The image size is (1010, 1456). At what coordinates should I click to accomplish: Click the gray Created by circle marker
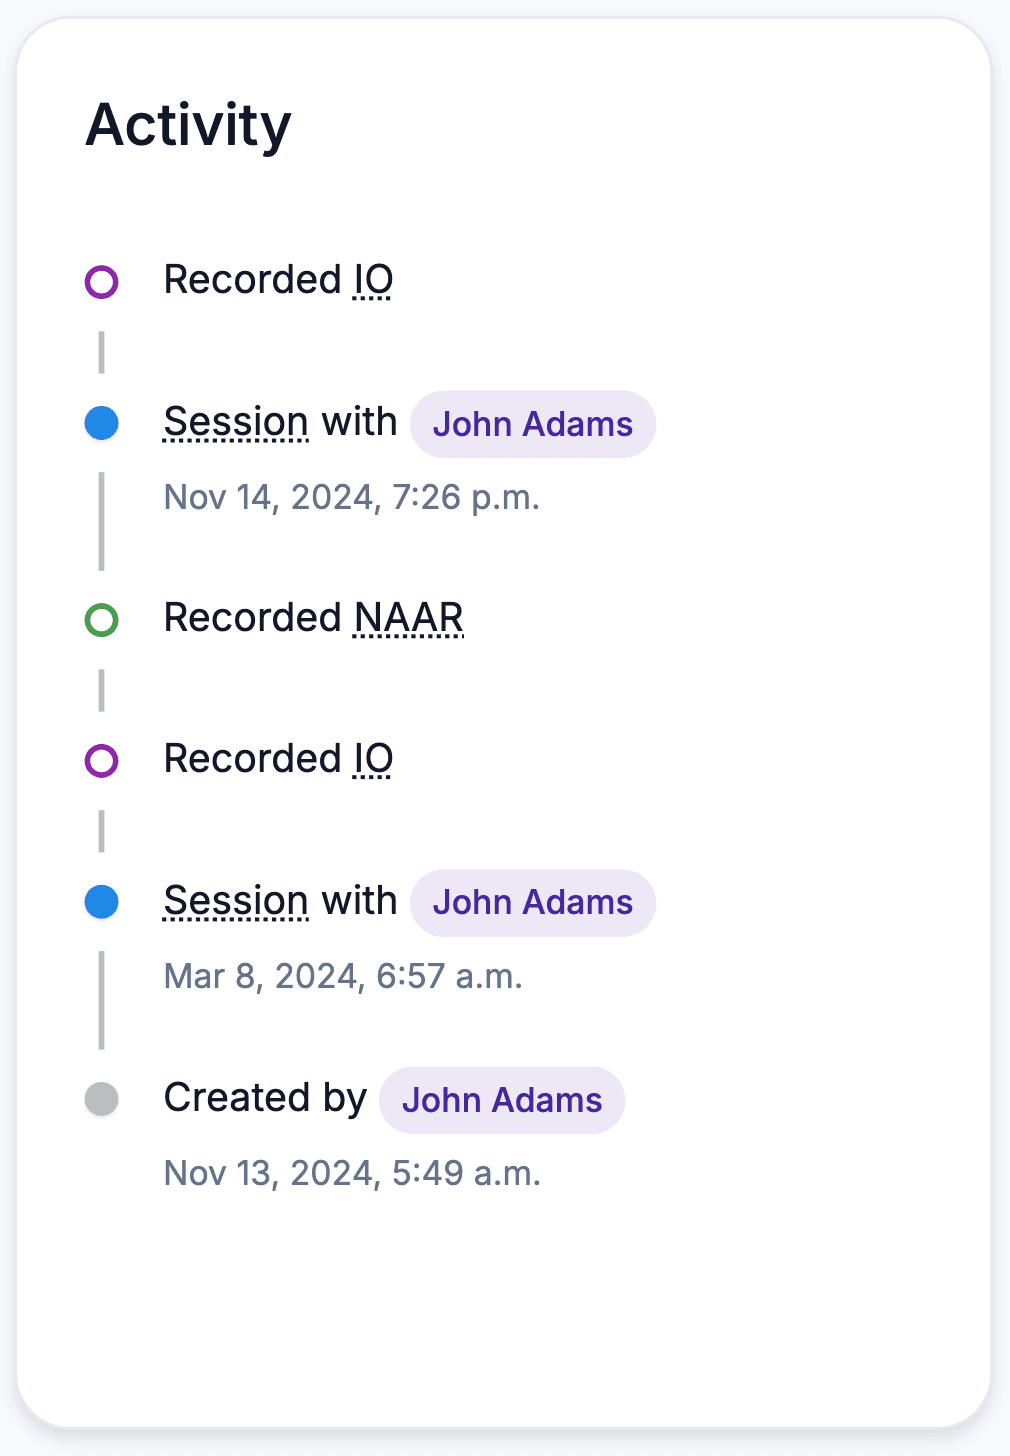coord(101,1098)
